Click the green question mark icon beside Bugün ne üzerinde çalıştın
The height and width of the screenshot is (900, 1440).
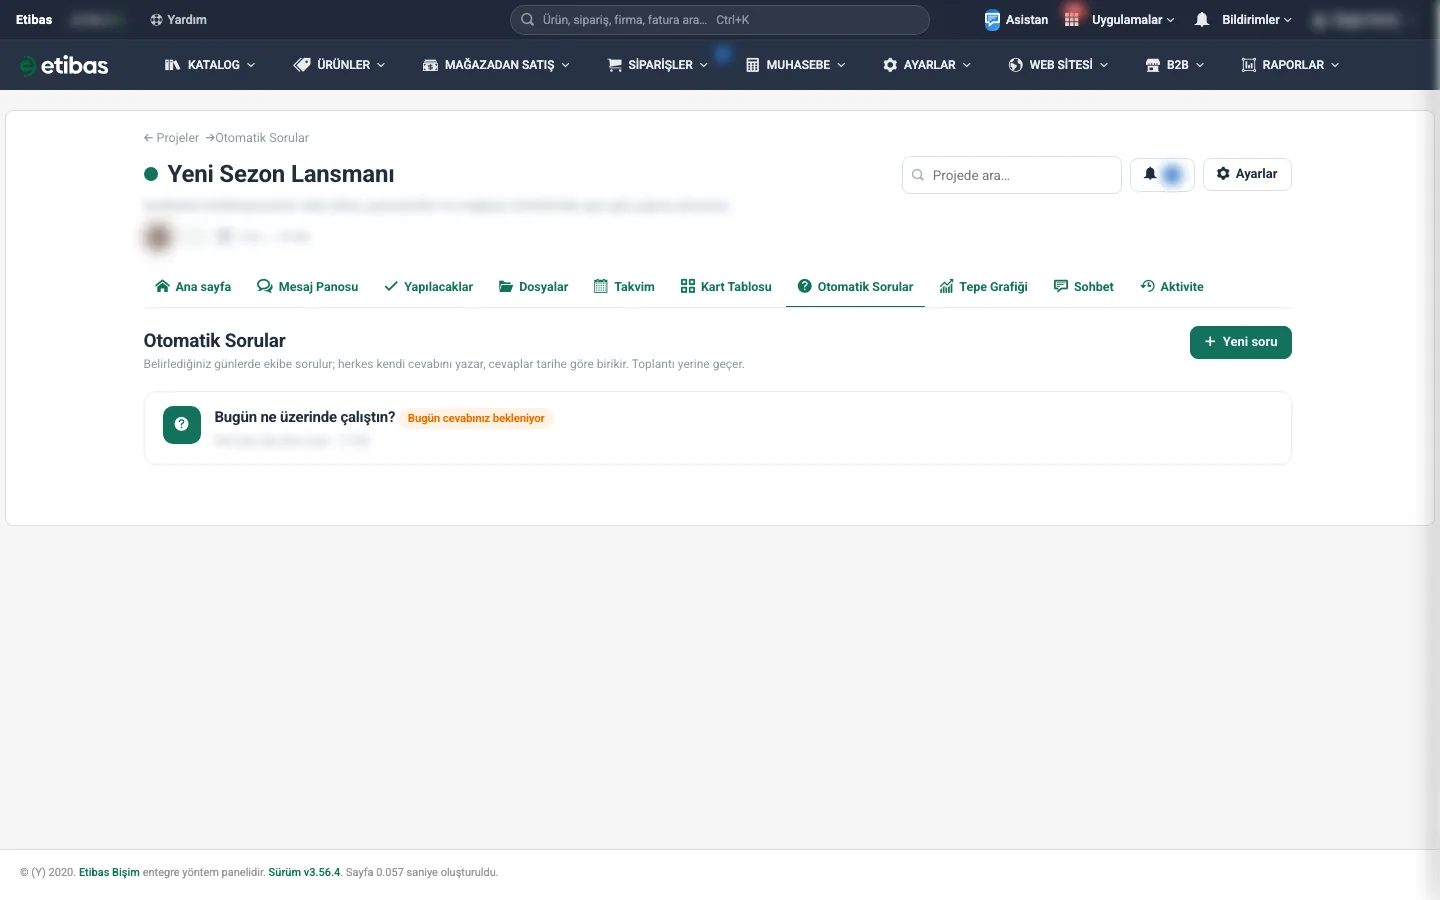tap(182, 425)
